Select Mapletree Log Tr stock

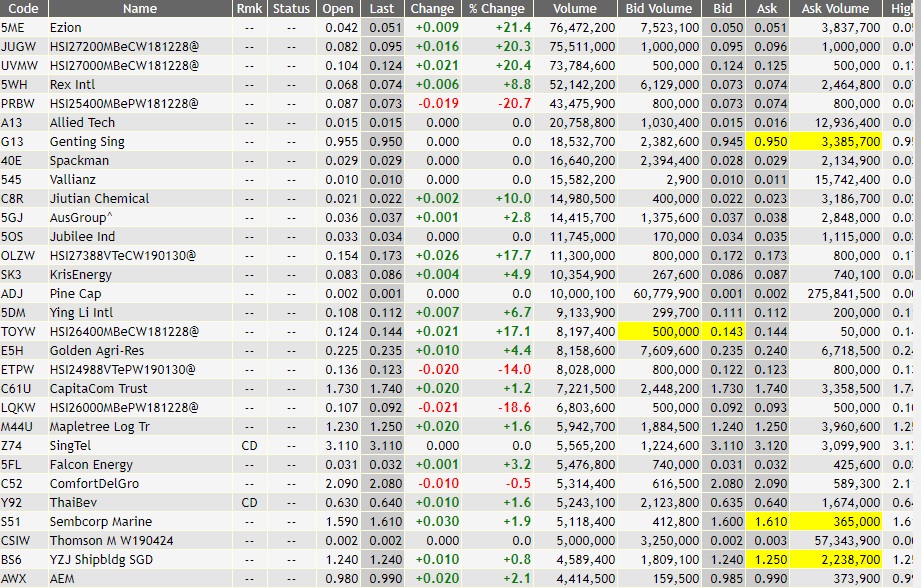[99, 427]
